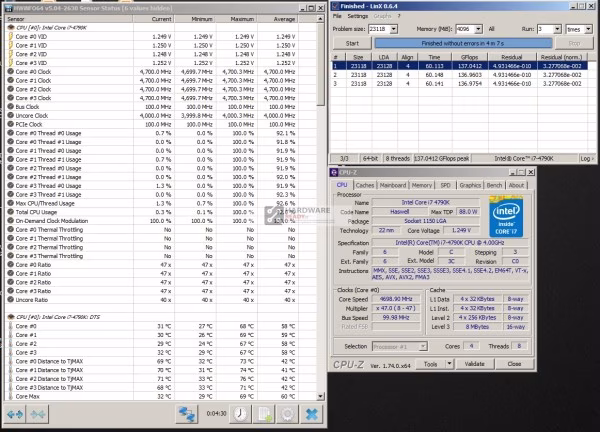Click the icon next to On-Demand Clock Modulation
This screenshot has height=432, width=600.
point(11,221)
